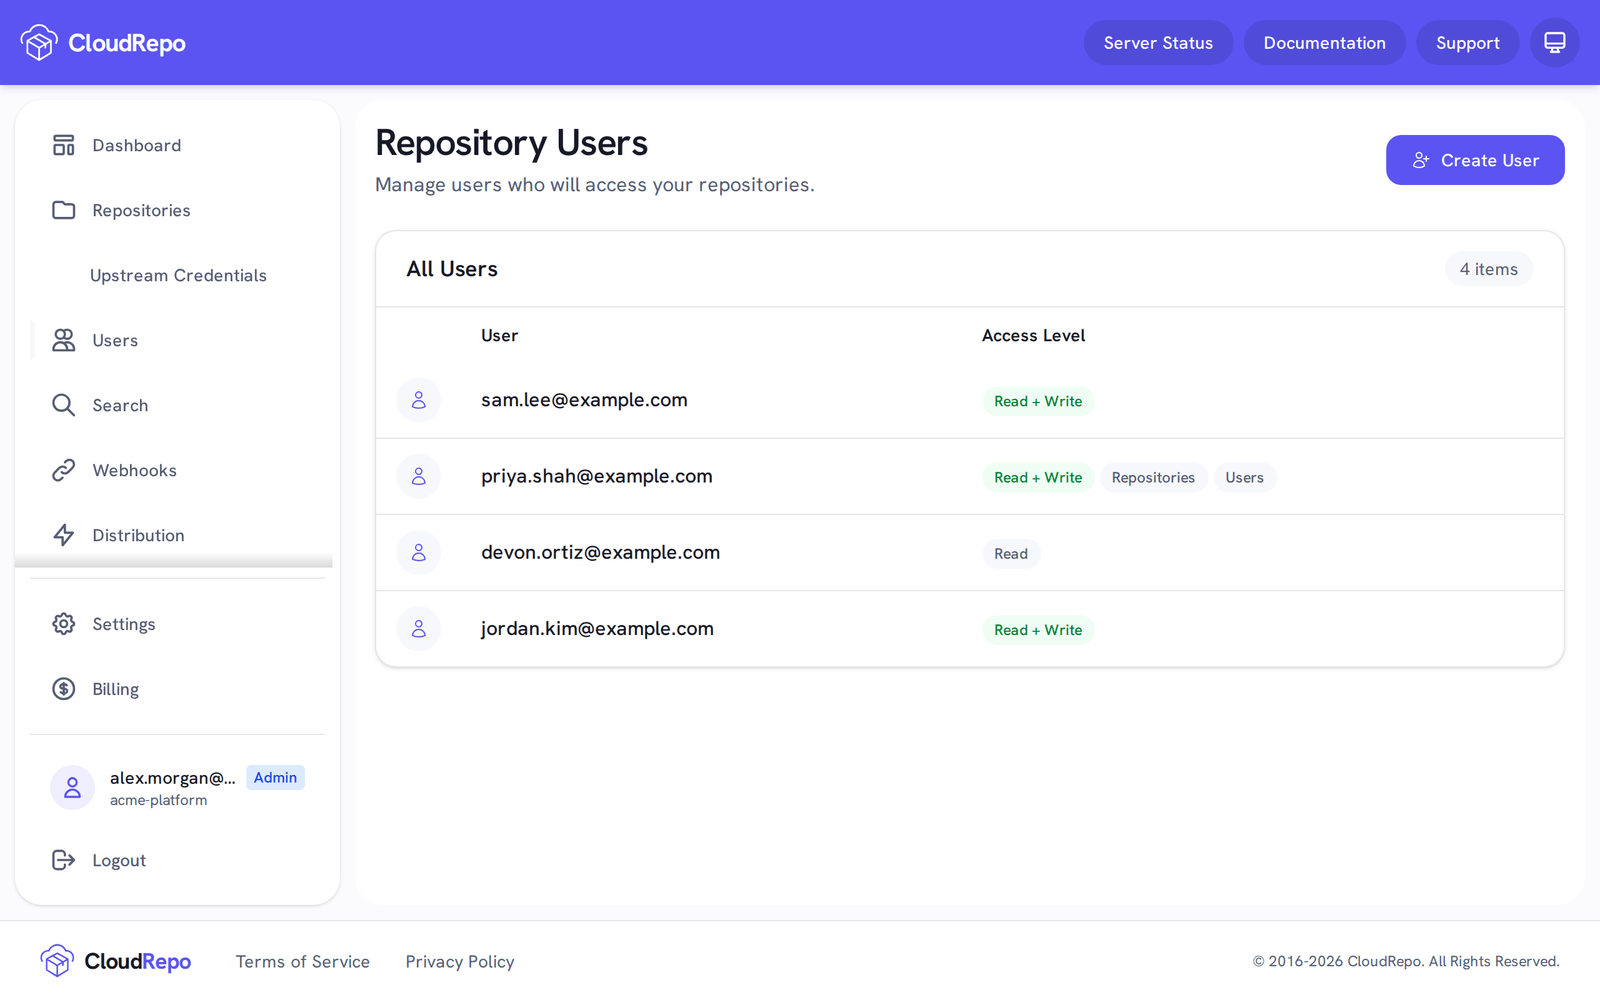Screen dimensions: 1600x1000
Task: Click the Dashboard icon in sidebar
Action: [x=64, y=145]
